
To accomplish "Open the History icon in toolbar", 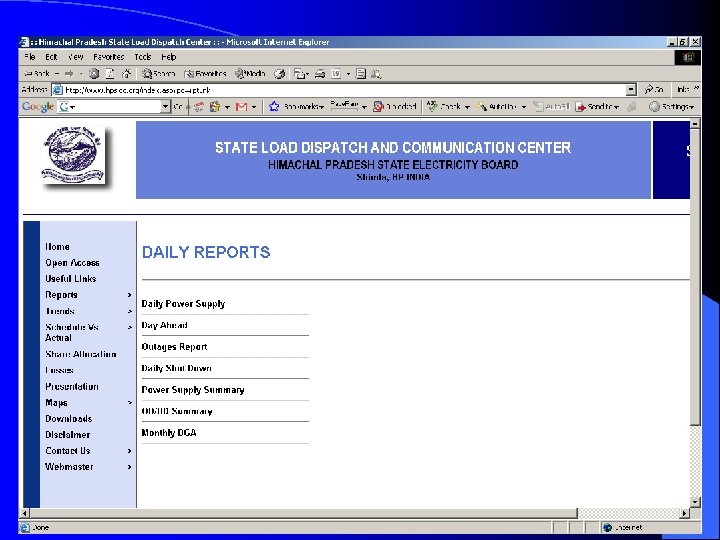I will click(279, 73).
